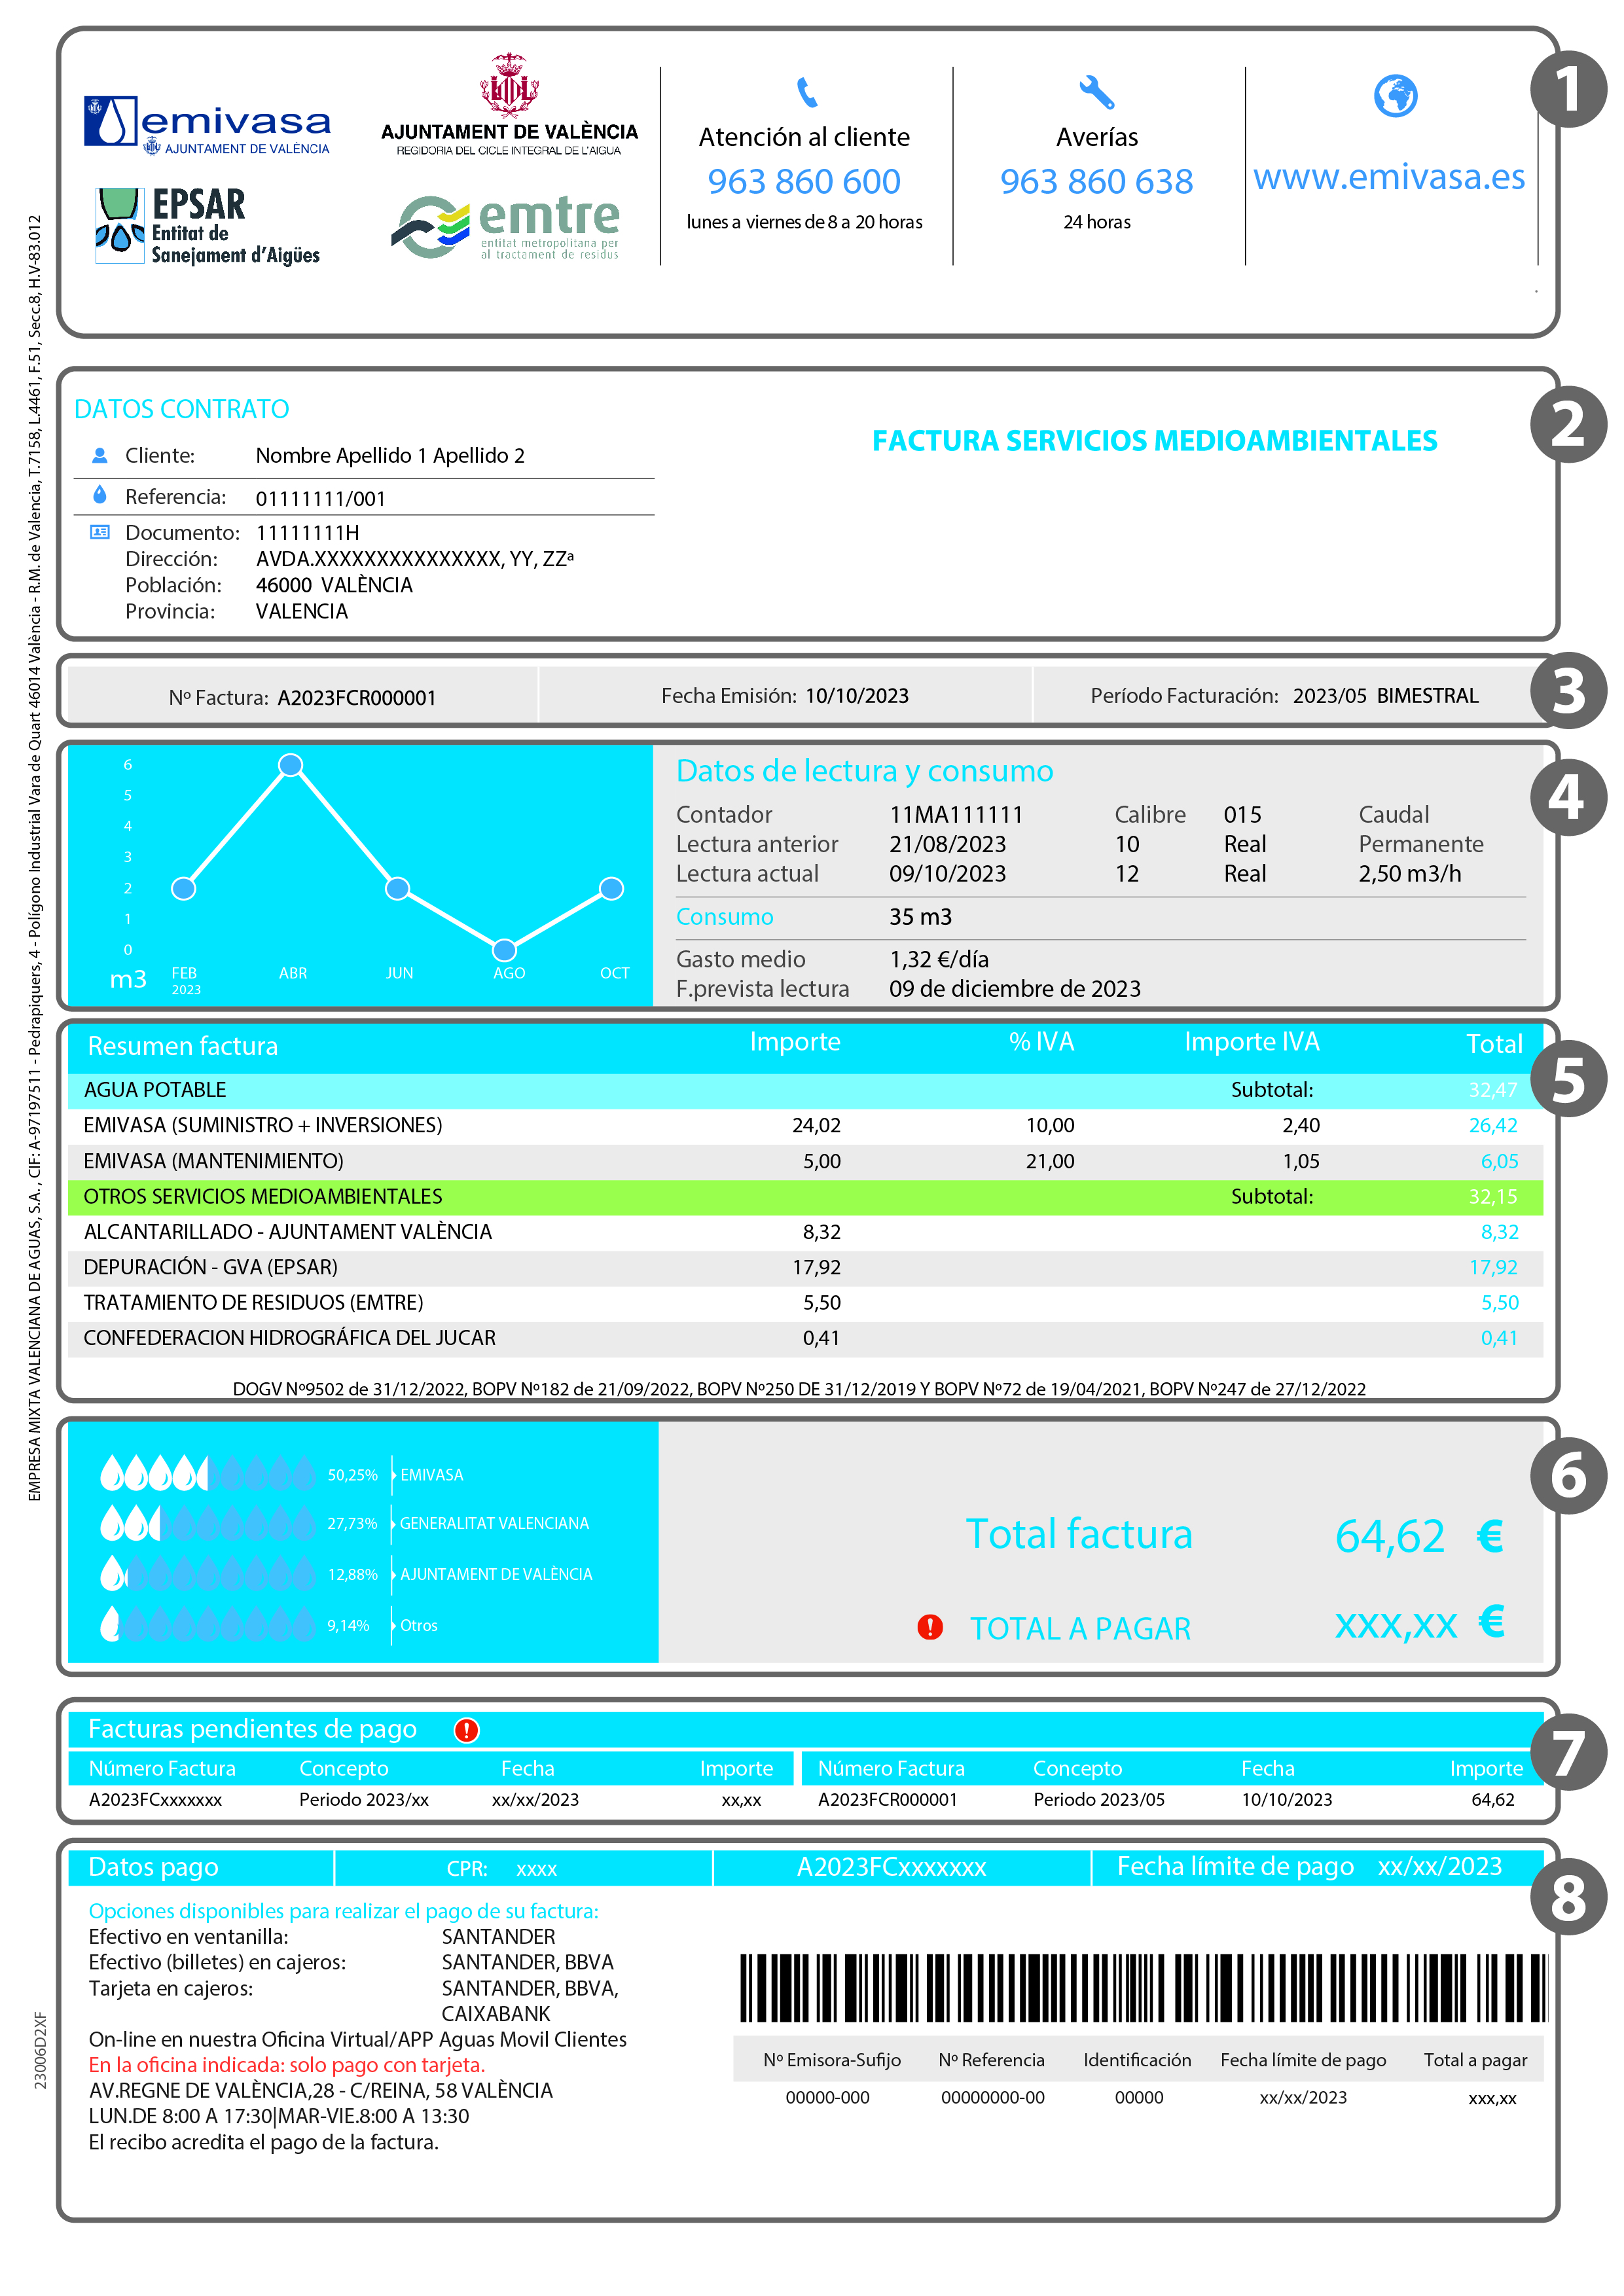The width and height of the screenshot is (1624, 2296).
Task: Click the TRATAMIENTO DE RESIDUOS (EMTRE) row
Action: click(x=805, y=1303)
